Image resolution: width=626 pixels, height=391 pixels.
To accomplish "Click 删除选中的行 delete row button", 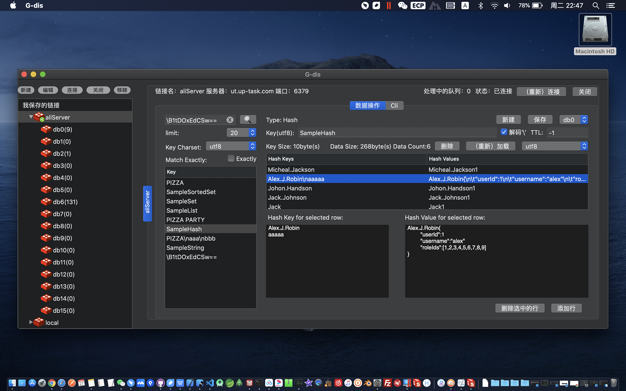I will click(x=520, y=308).
